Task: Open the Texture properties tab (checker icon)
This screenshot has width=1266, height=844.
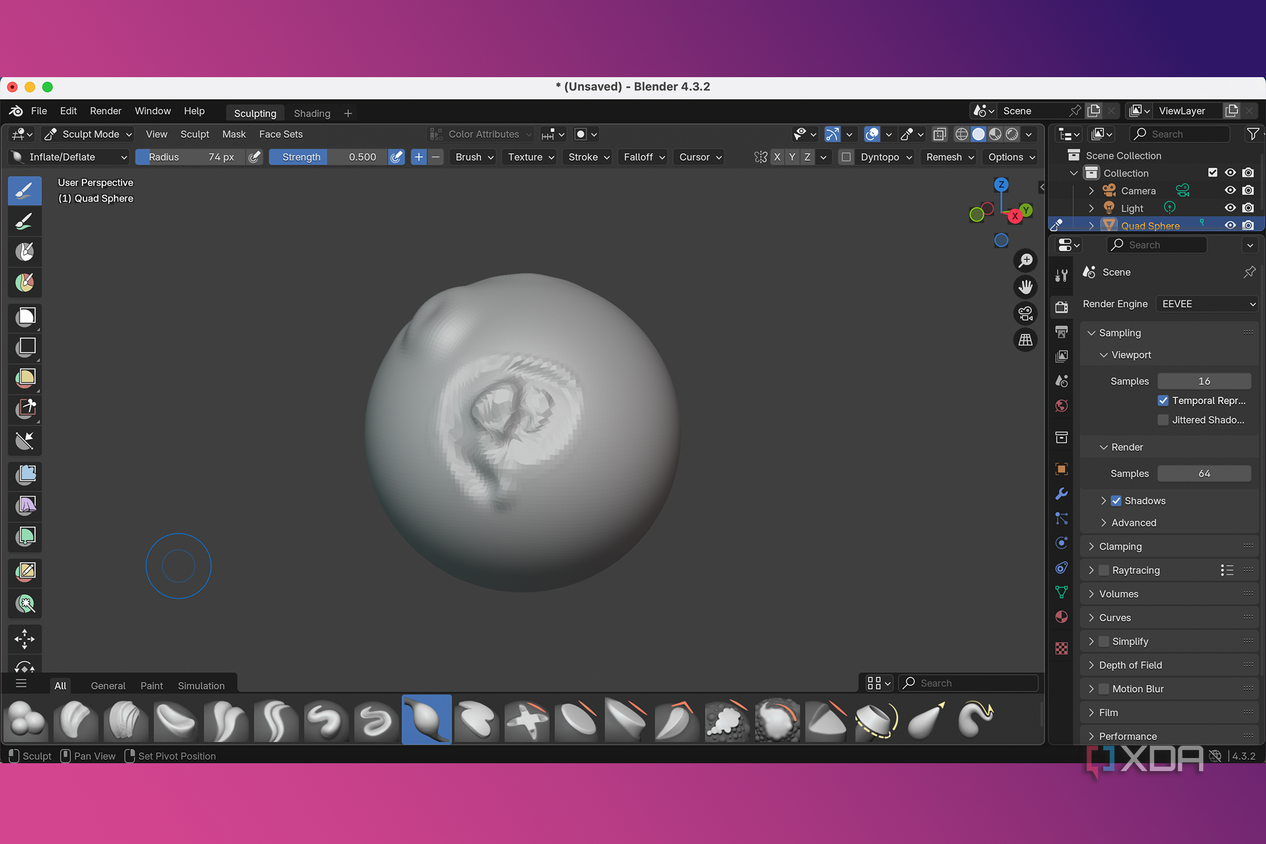Action: point(1061,648)
